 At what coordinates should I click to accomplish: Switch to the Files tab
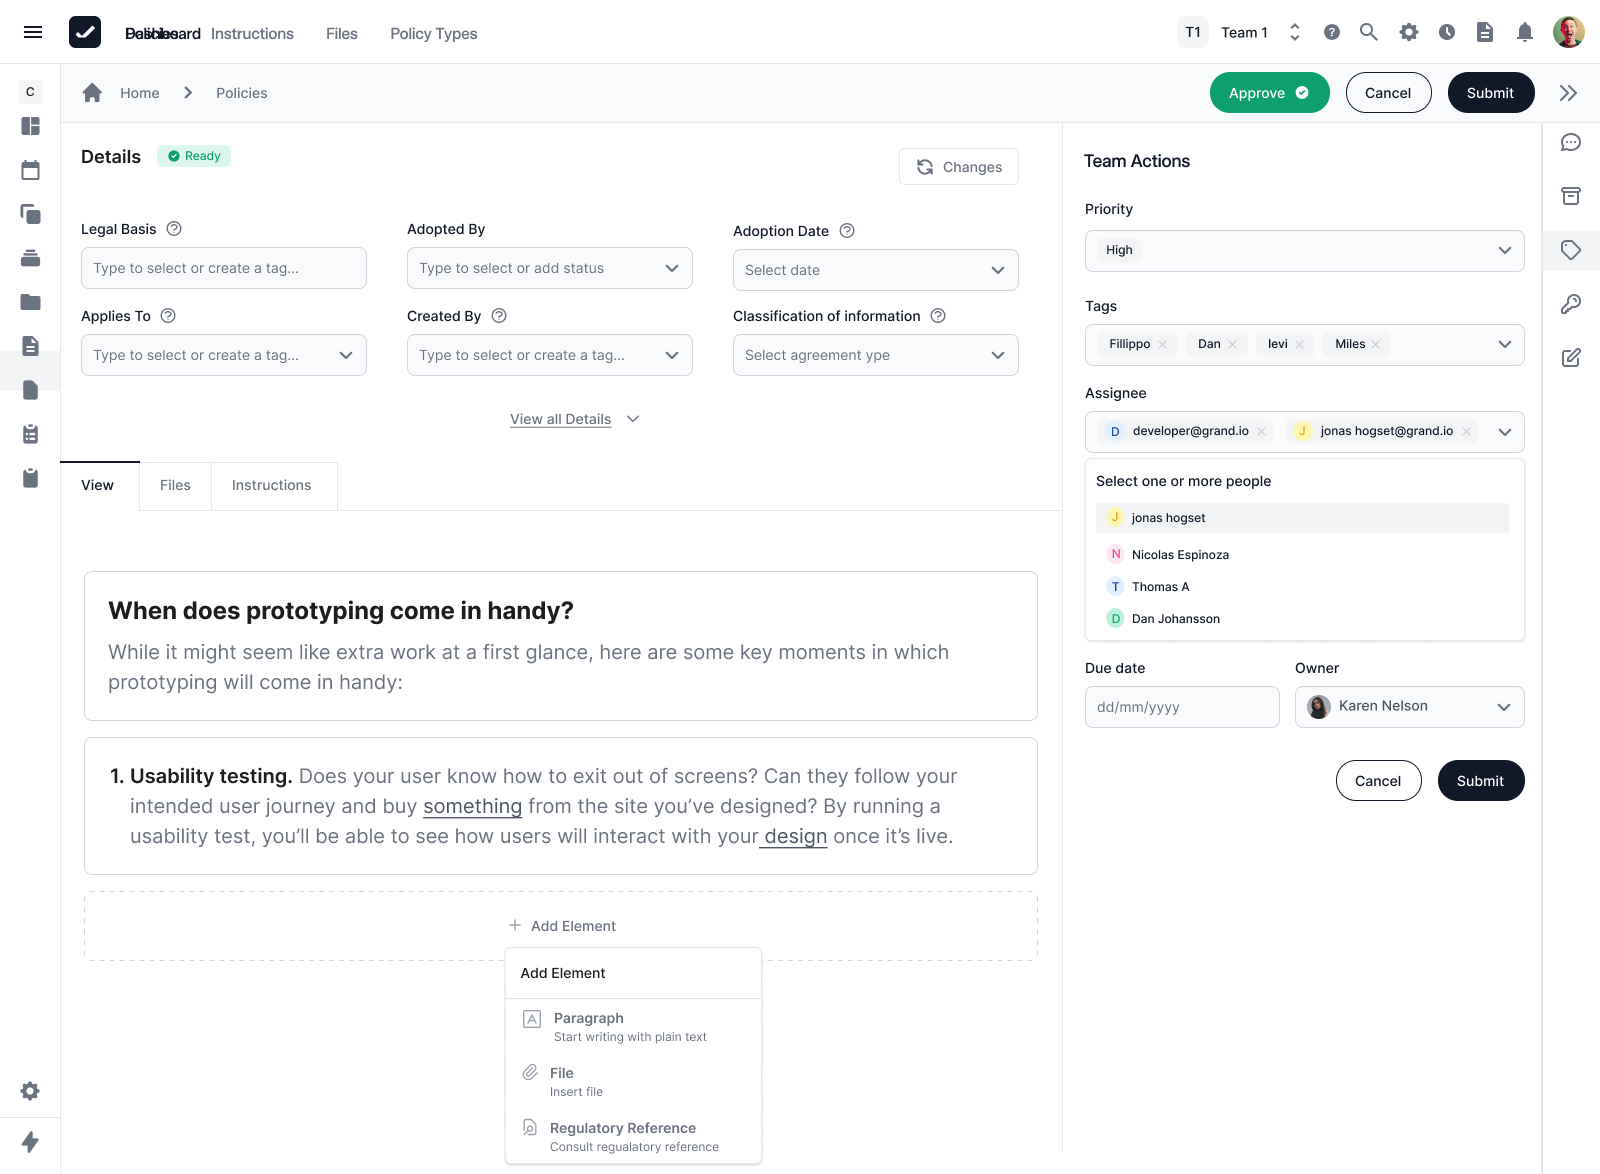(x=175, y=486)
